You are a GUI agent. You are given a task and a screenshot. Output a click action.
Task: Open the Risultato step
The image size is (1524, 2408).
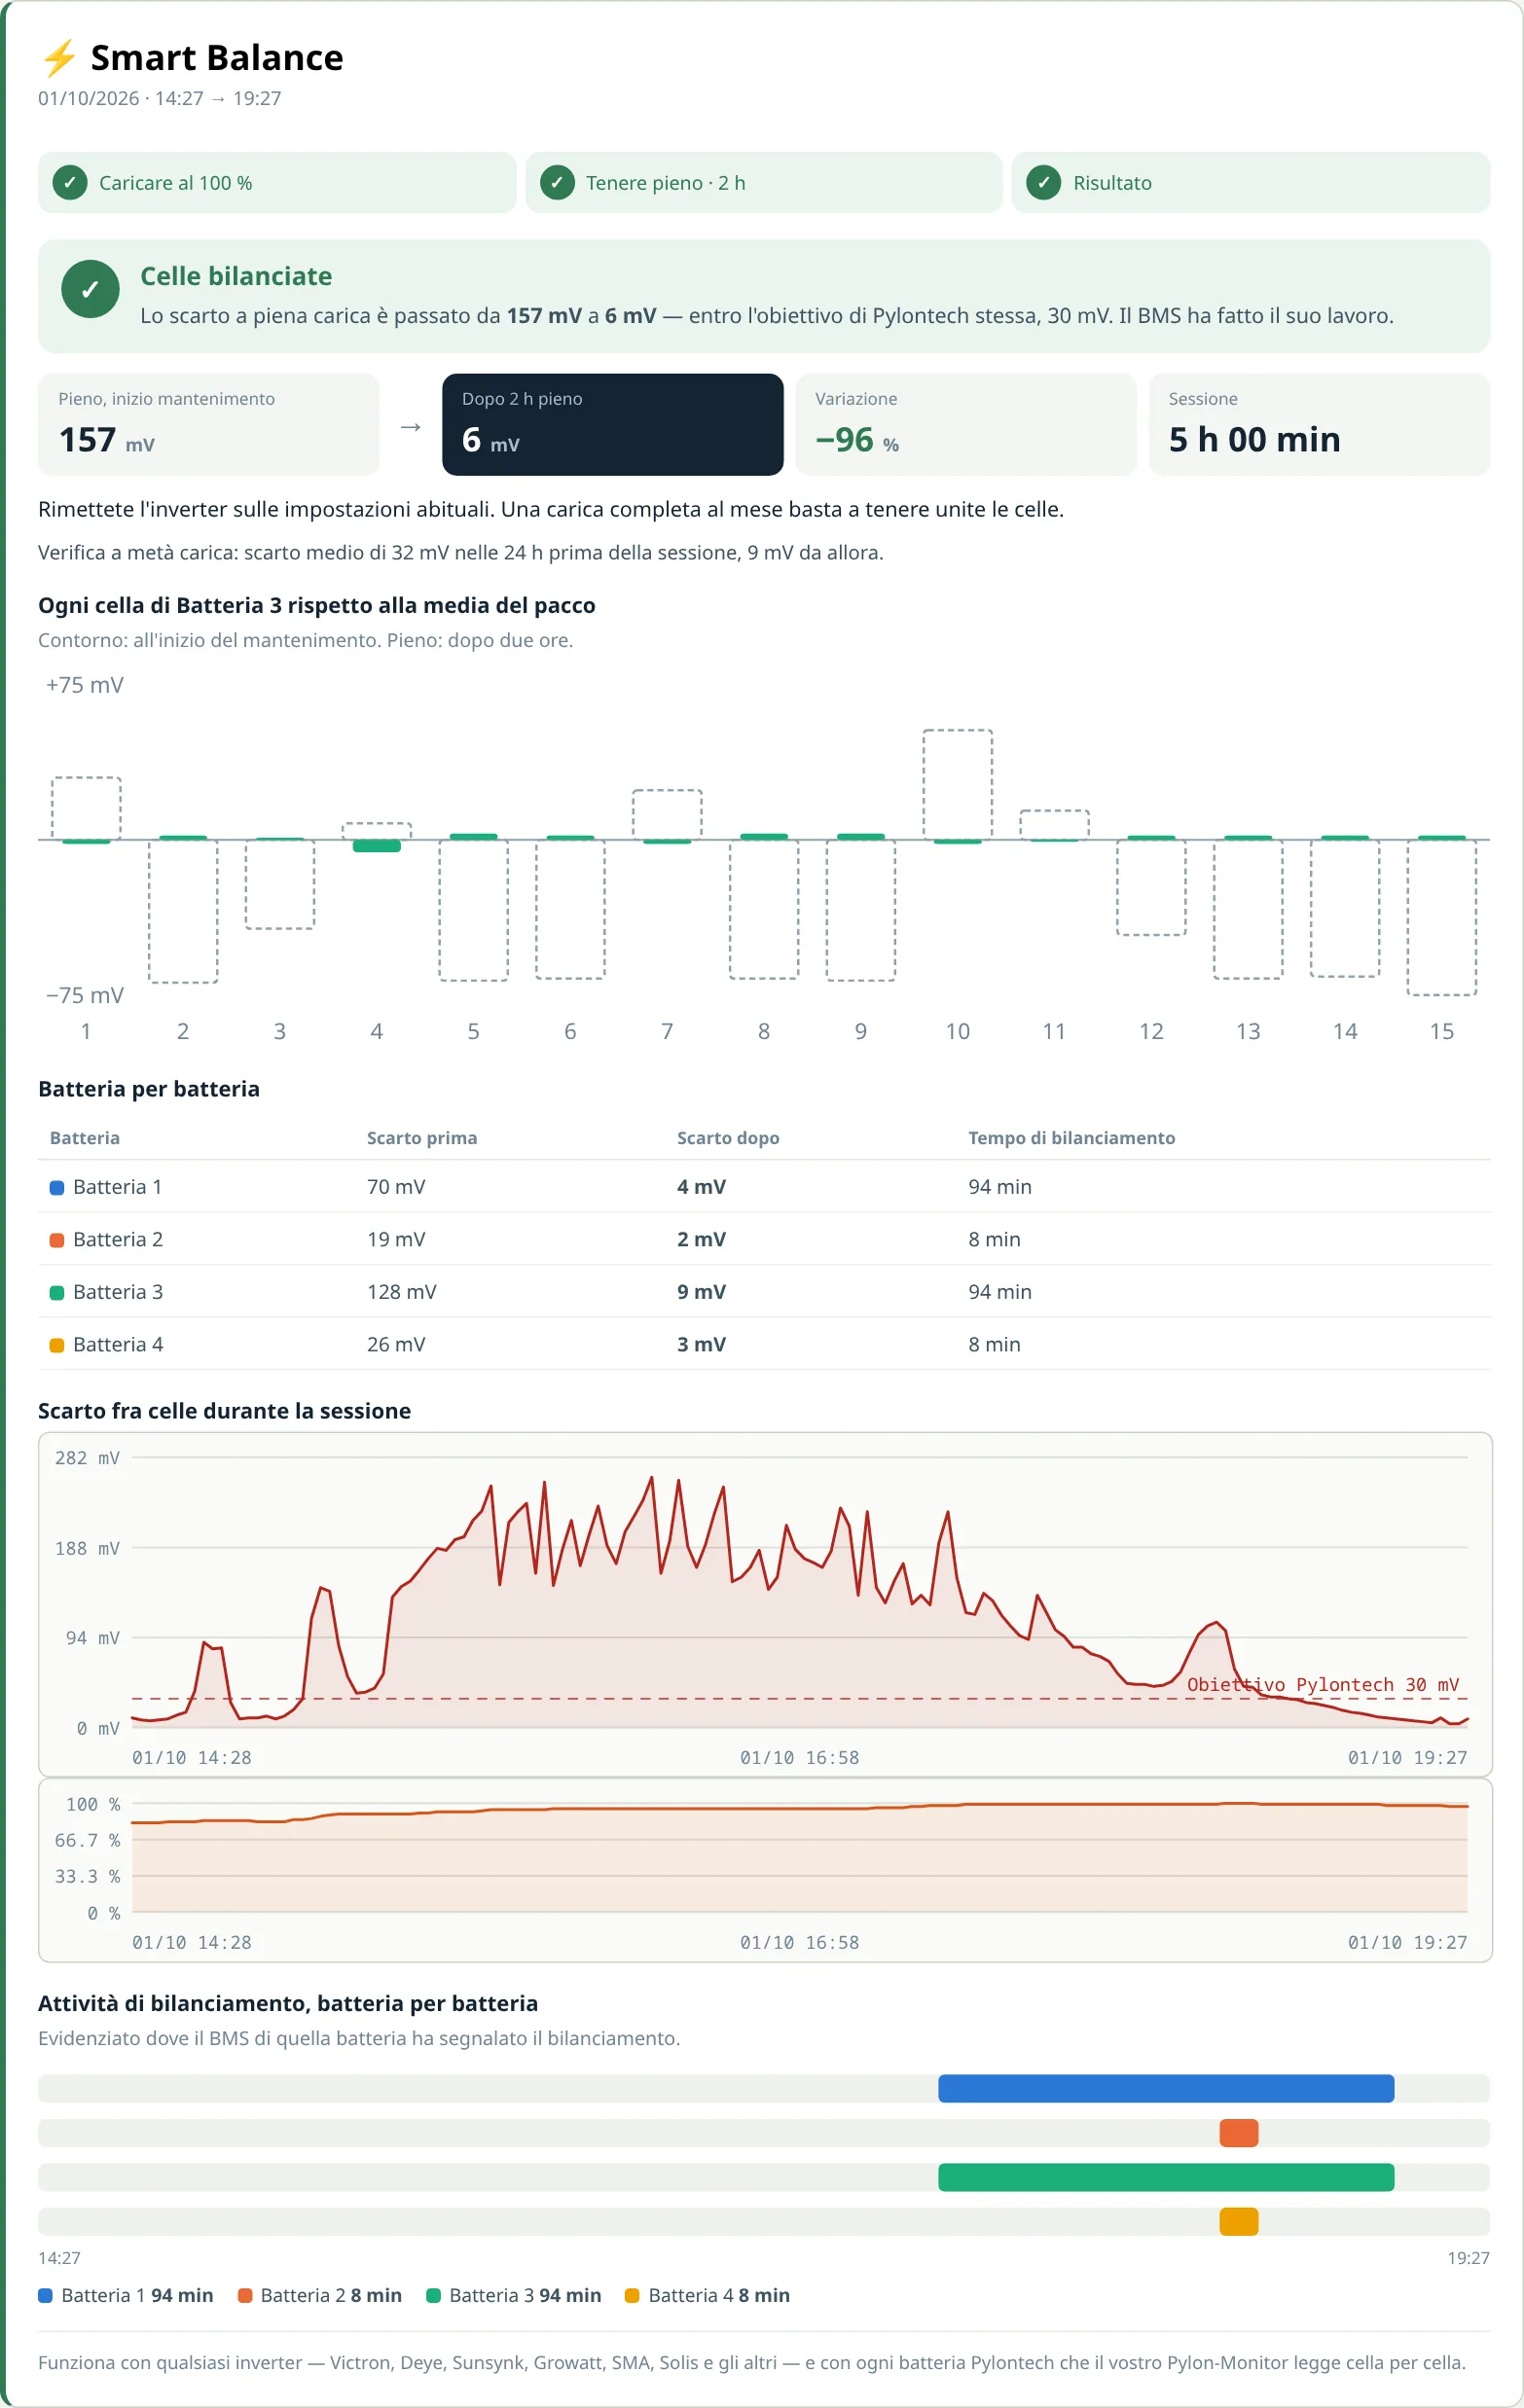point(1251,183)
